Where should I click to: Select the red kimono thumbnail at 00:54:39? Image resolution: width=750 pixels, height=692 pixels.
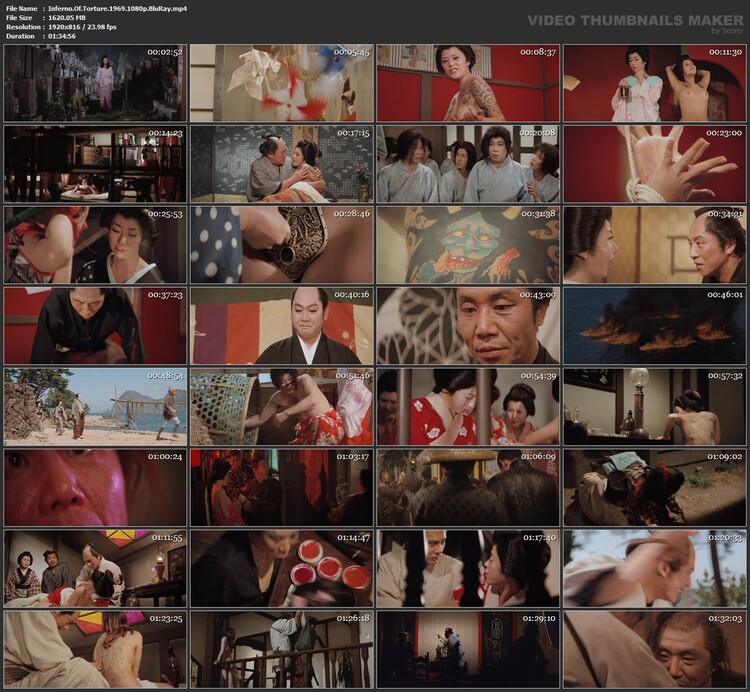468,406
